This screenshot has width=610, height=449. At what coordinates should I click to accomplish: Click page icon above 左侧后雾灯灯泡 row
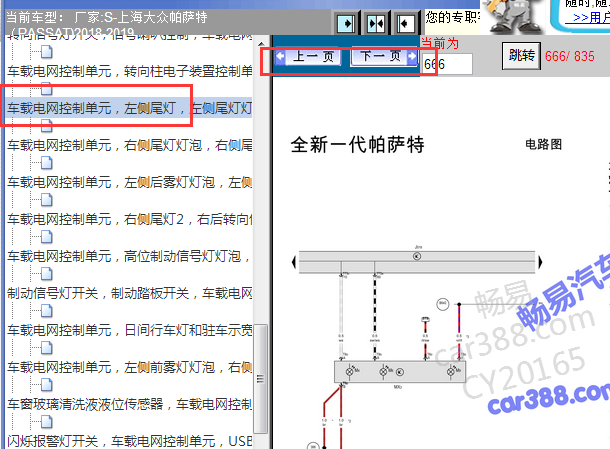(x=47, y=163)
